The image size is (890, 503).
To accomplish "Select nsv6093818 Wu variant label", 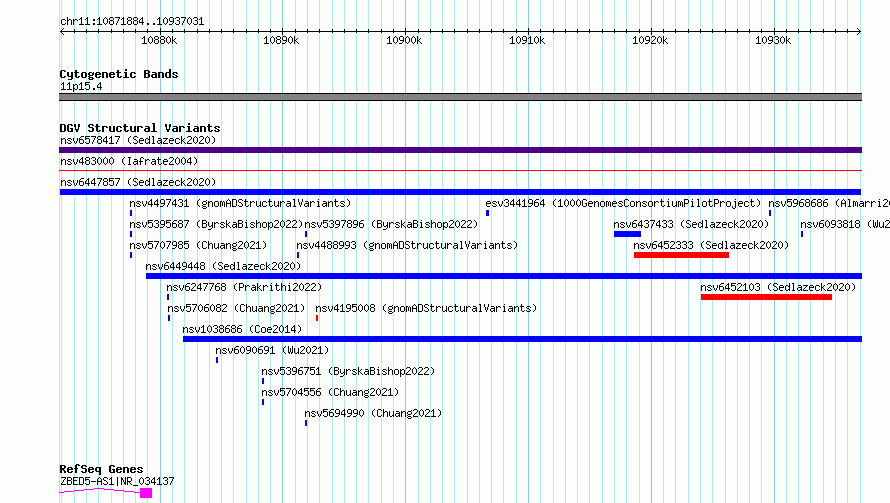I will (x=845, y=224).
